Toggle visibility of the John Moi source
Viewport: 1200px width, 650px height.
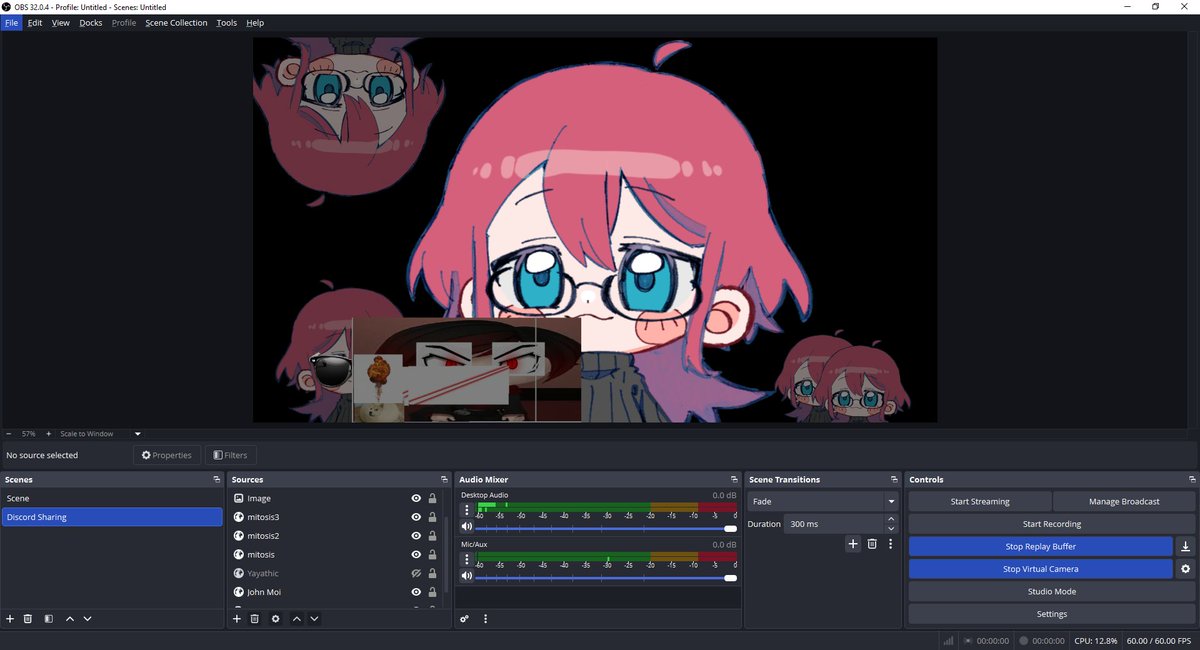point(416,592)
